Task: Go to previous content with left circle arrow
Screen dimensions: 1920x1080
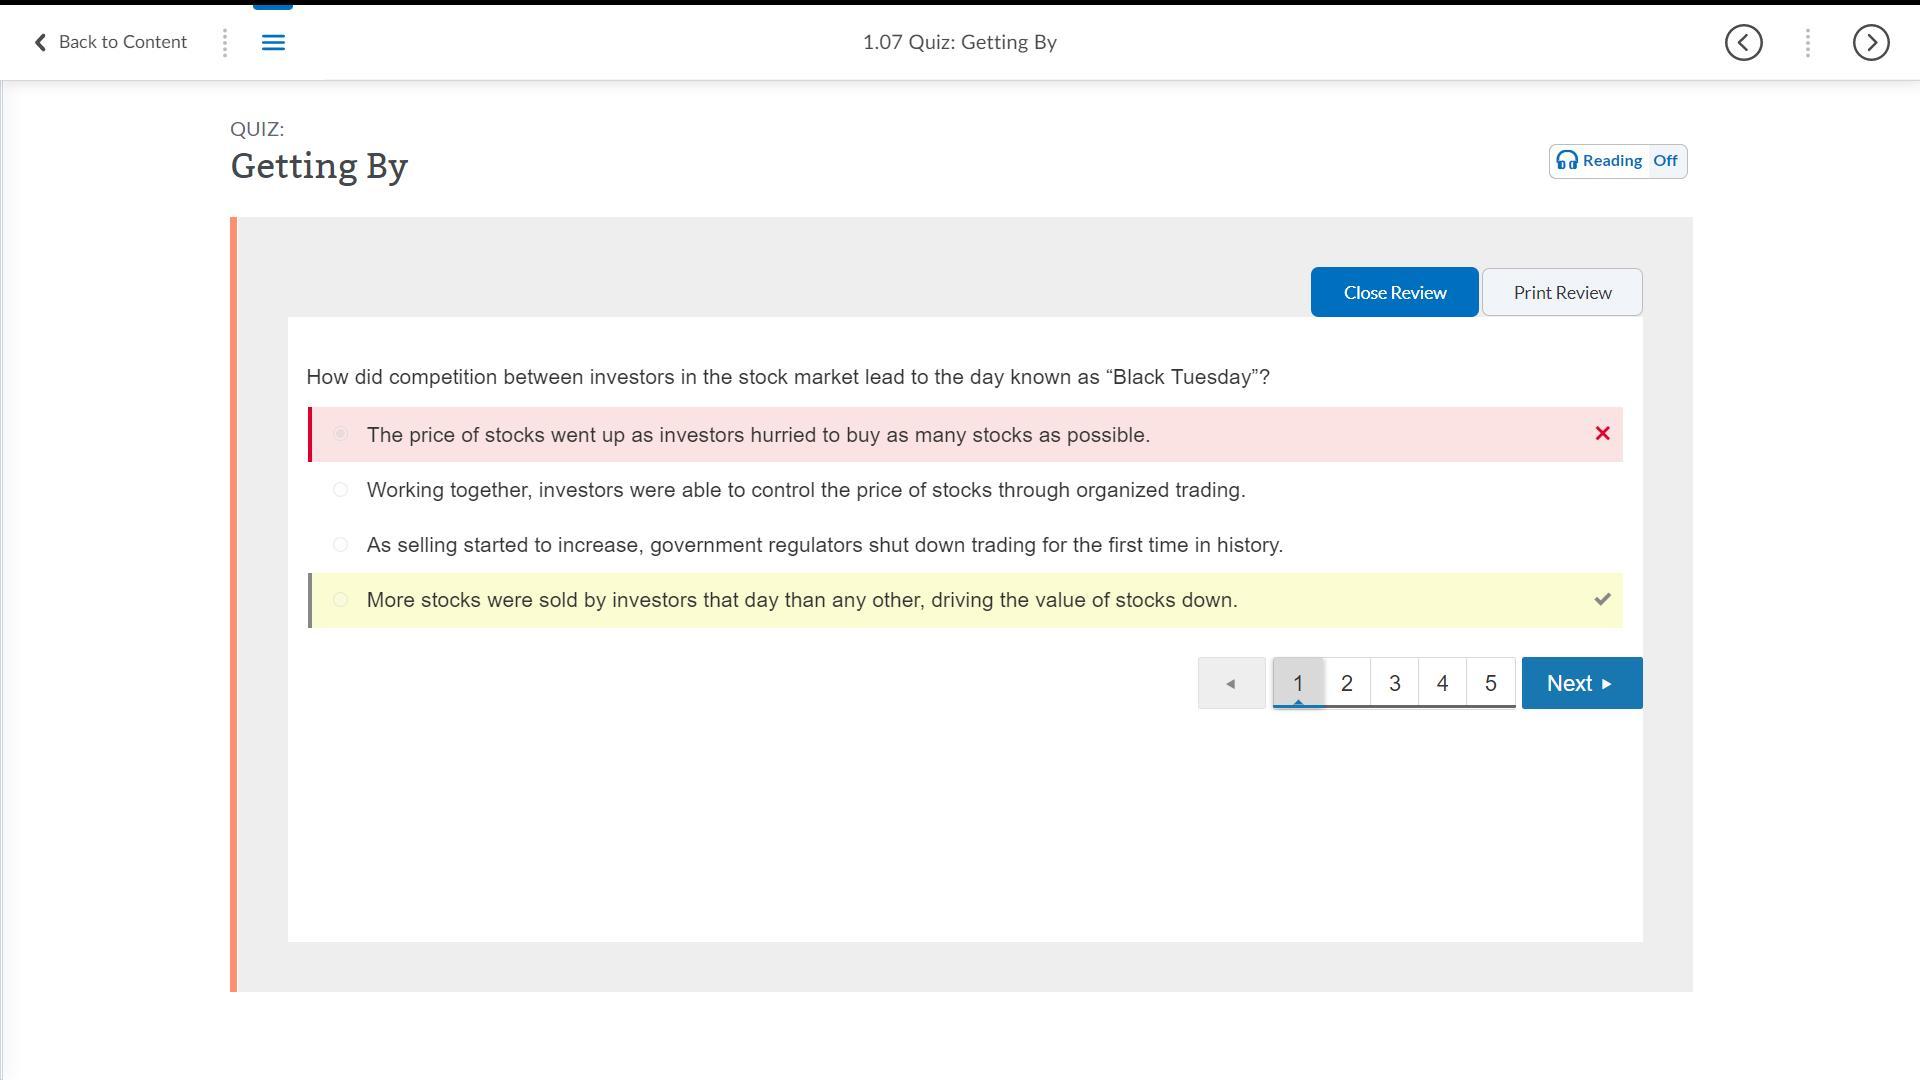Action: click(x=1743, y=42)
